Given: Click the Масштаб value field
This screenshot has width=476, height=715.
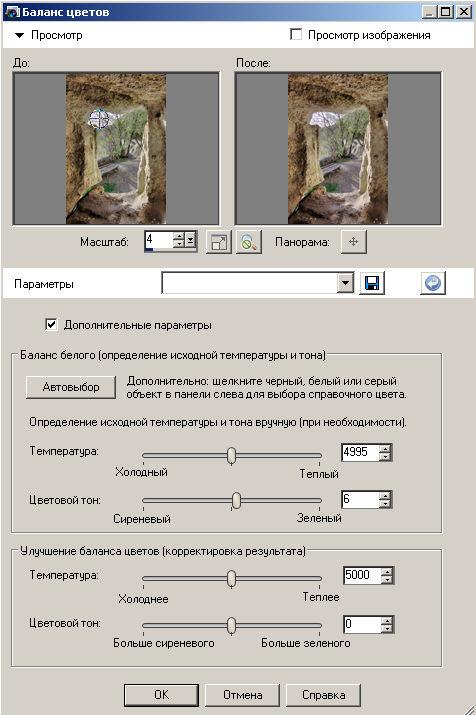Looking at the screenshot, I should click(x=159, y=240).
